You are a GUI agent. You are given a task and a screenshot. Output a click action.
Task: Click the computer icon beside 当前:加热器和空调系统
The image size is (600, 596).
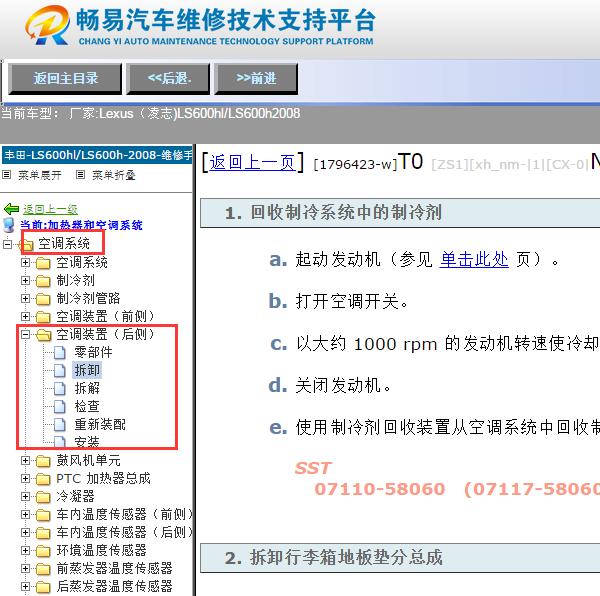tap(9, 225)
